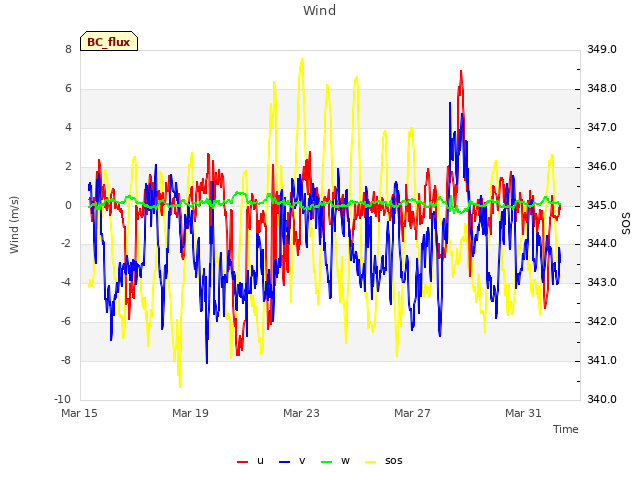Screen dimensions: 640x480
Task: Click the chart title 'Wind'
Action: pos(319,10)
